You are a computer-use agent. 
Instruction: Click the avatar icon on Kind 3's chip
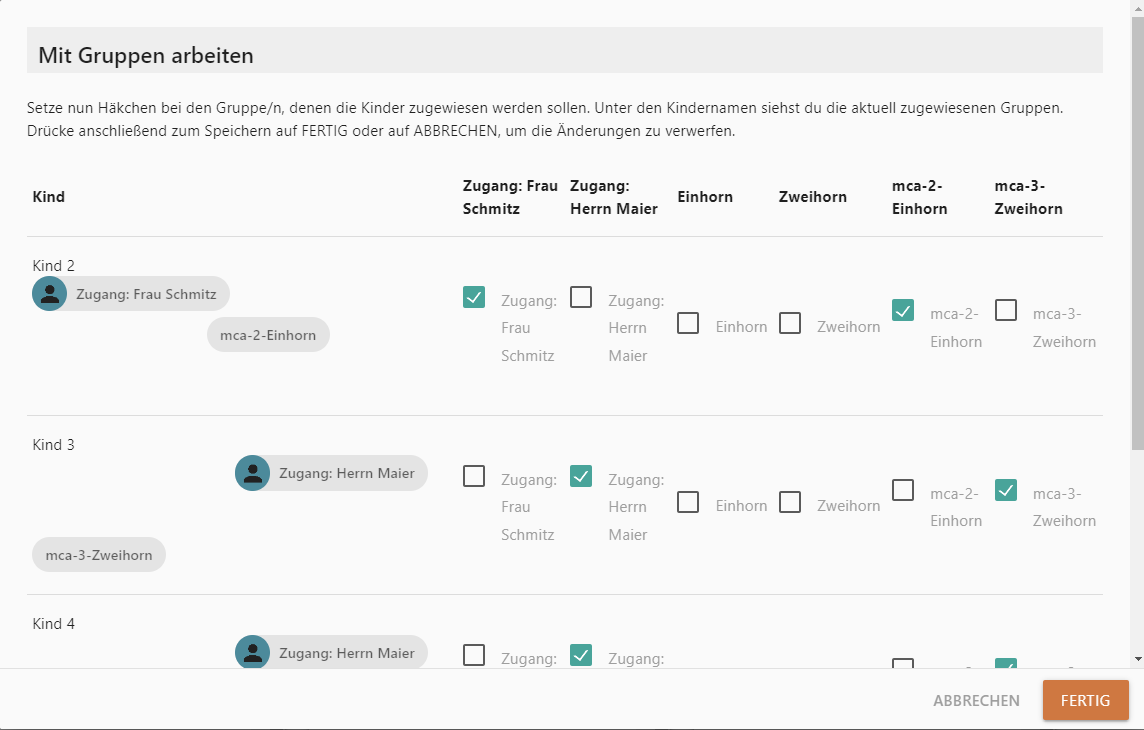tap(252, 473)
